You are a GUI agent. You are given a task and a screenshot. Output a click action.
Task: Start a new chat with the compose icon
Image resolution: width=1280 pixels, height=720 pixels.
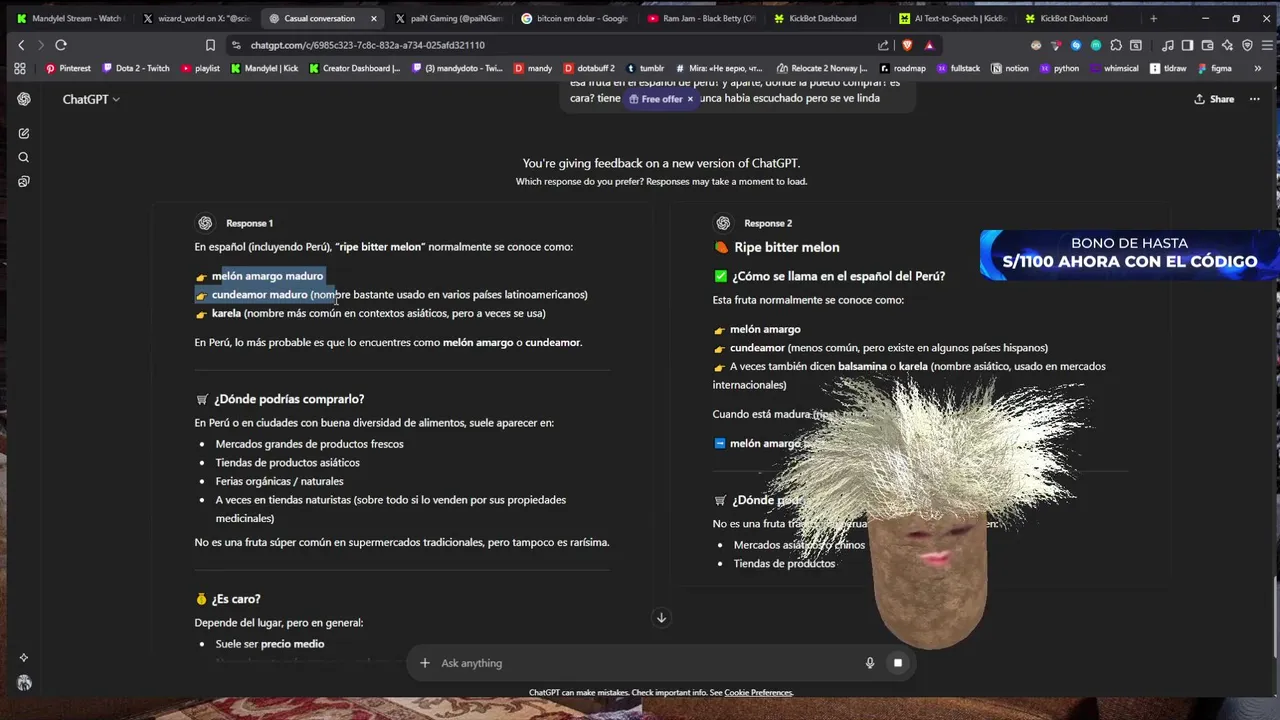[24, 133]
